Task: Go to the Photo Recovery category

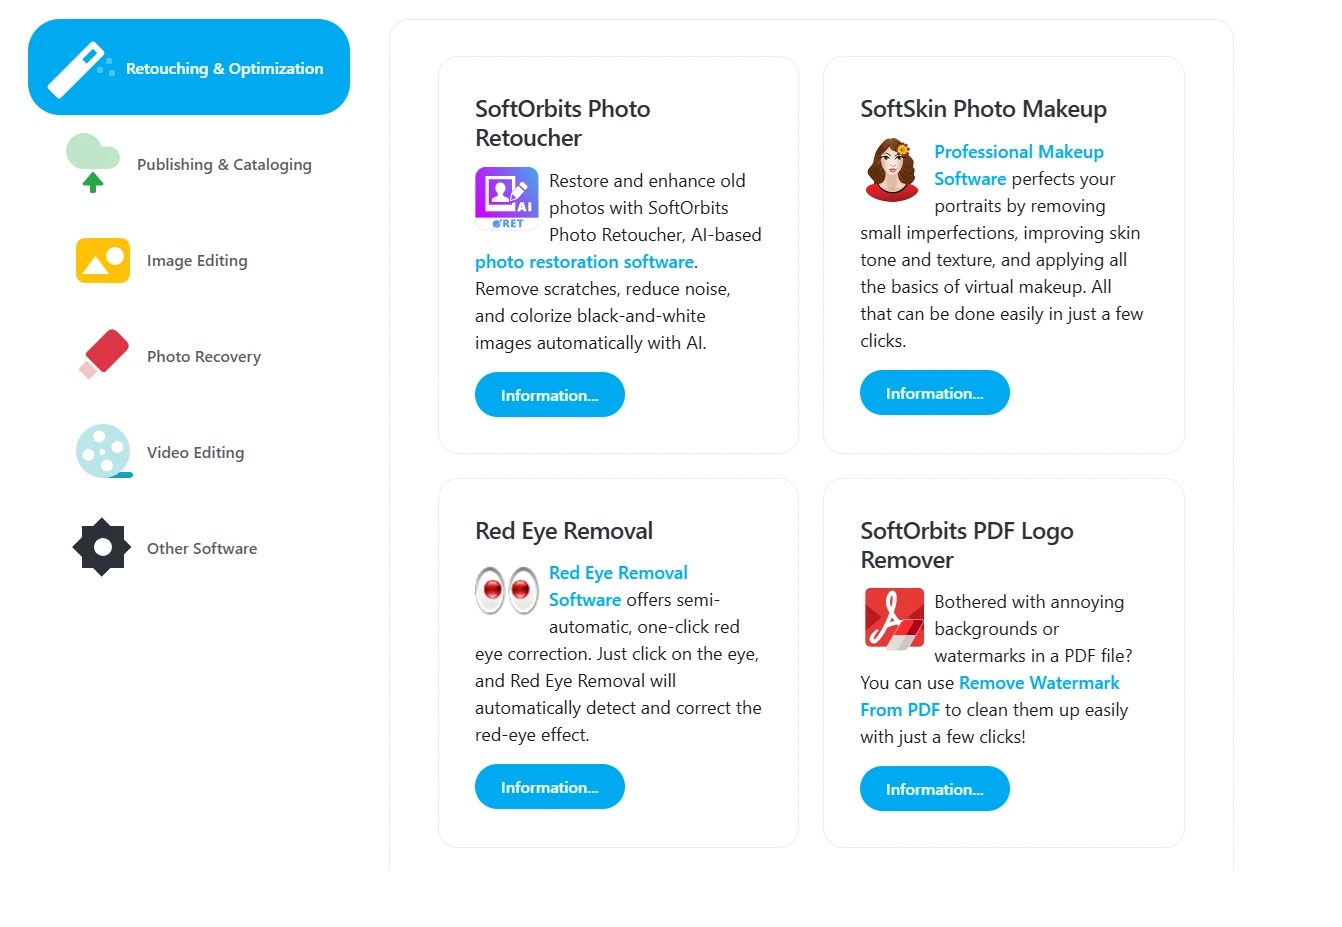Action: (204, 356)
